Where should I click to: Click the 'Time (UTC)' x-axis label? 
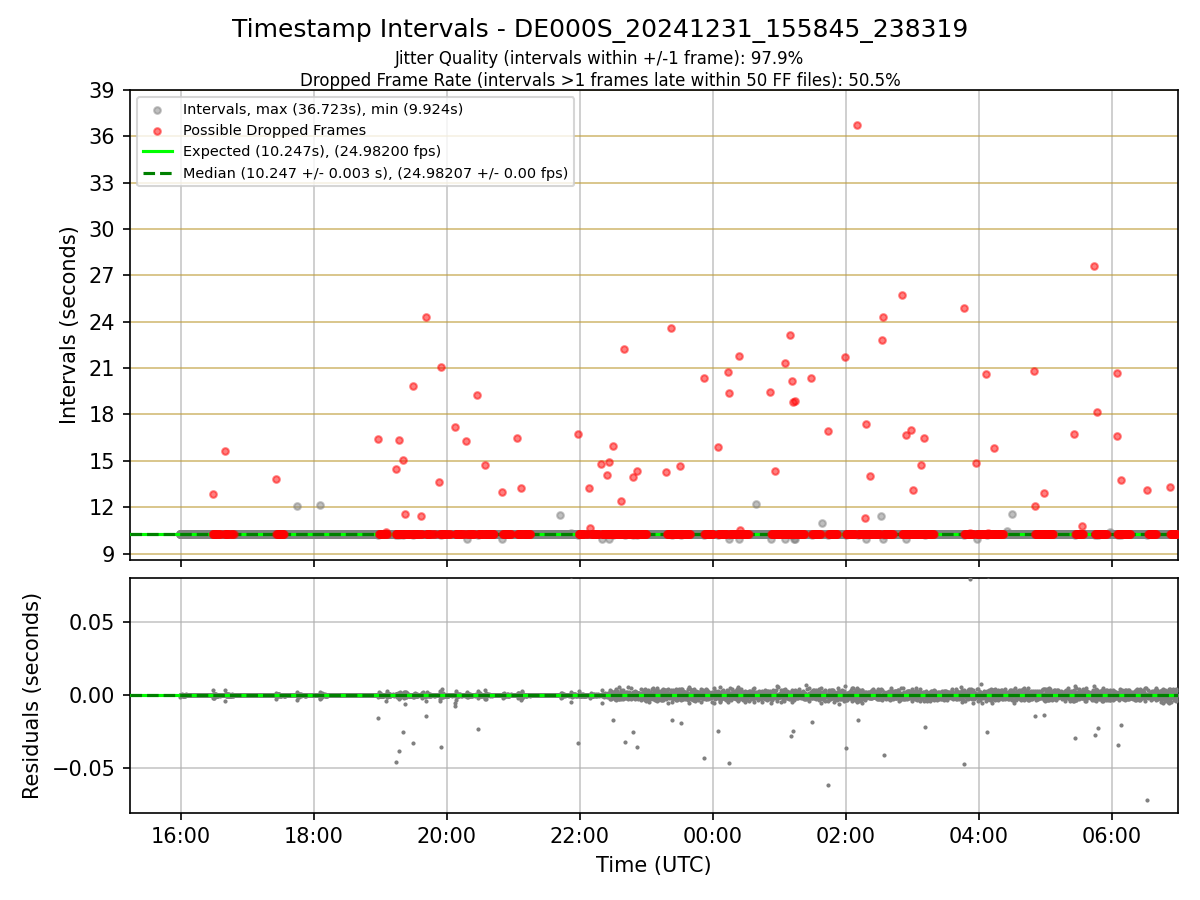point(653,865)
